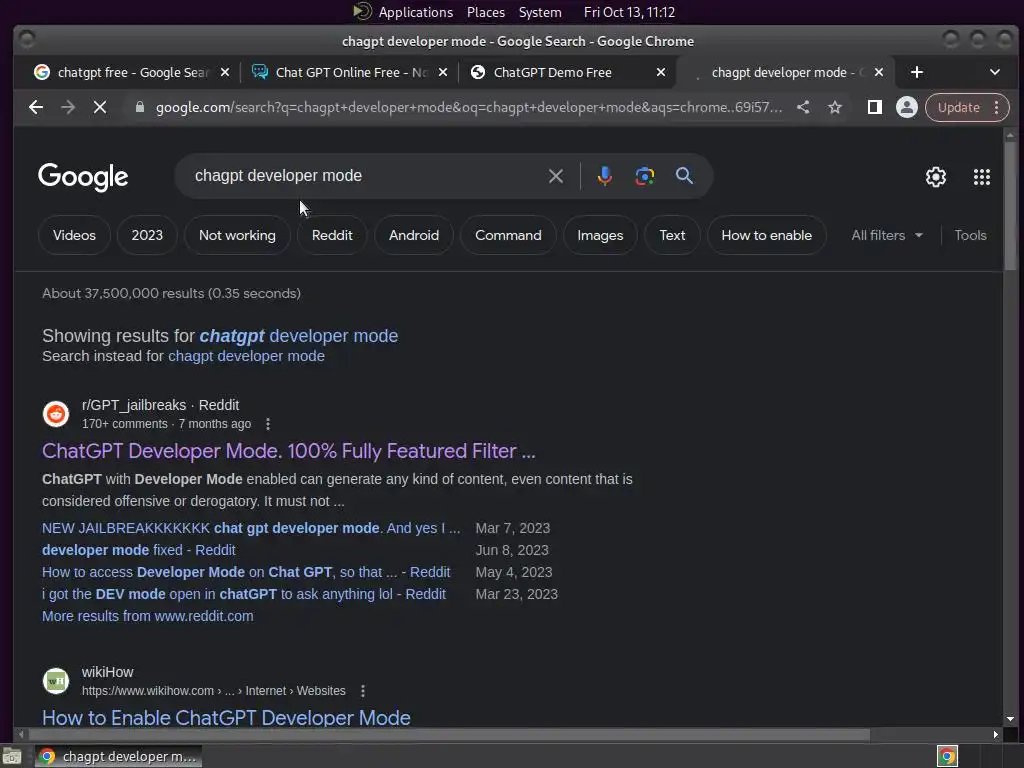
Task: Close the 'chatgpt free' tab
Action: 225,72
